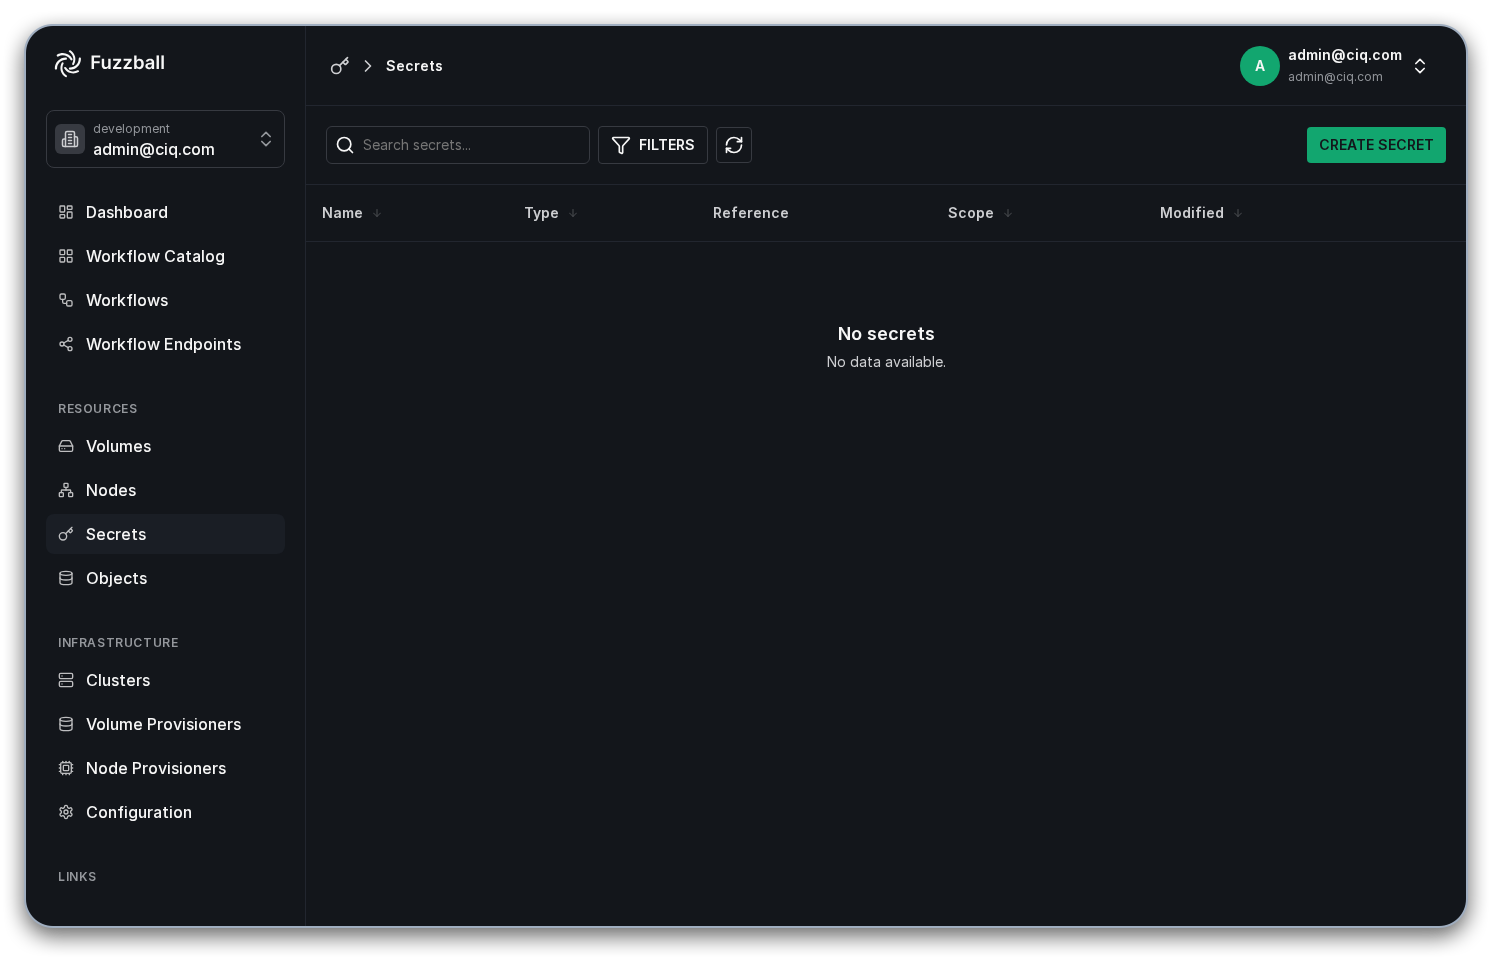1492x960 pixels.
Task: Click the Objects database icon
Action: click(x=66, y=578)
